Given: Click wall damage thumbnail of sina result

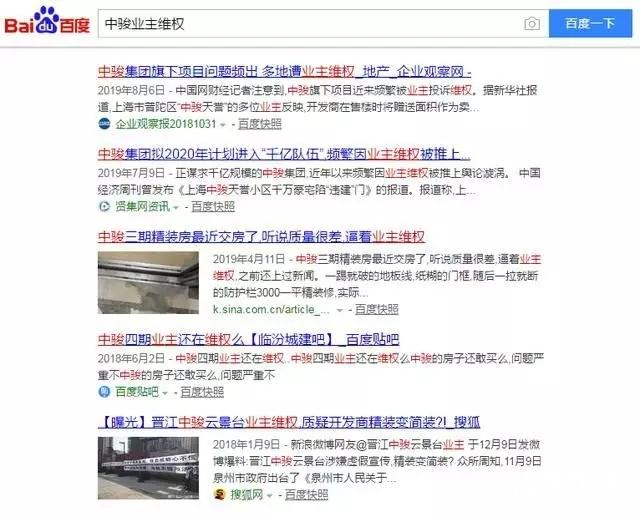Looking at the screenshot, I should (148, 282).
